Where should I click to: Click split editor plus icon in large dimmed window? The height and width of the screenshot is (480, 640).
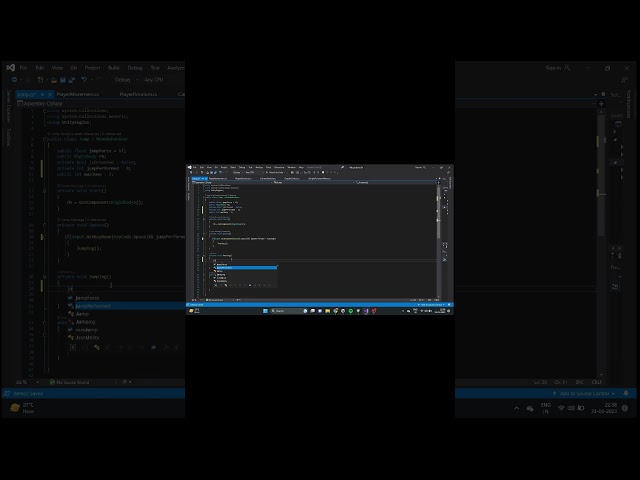(x=601, y=104)
